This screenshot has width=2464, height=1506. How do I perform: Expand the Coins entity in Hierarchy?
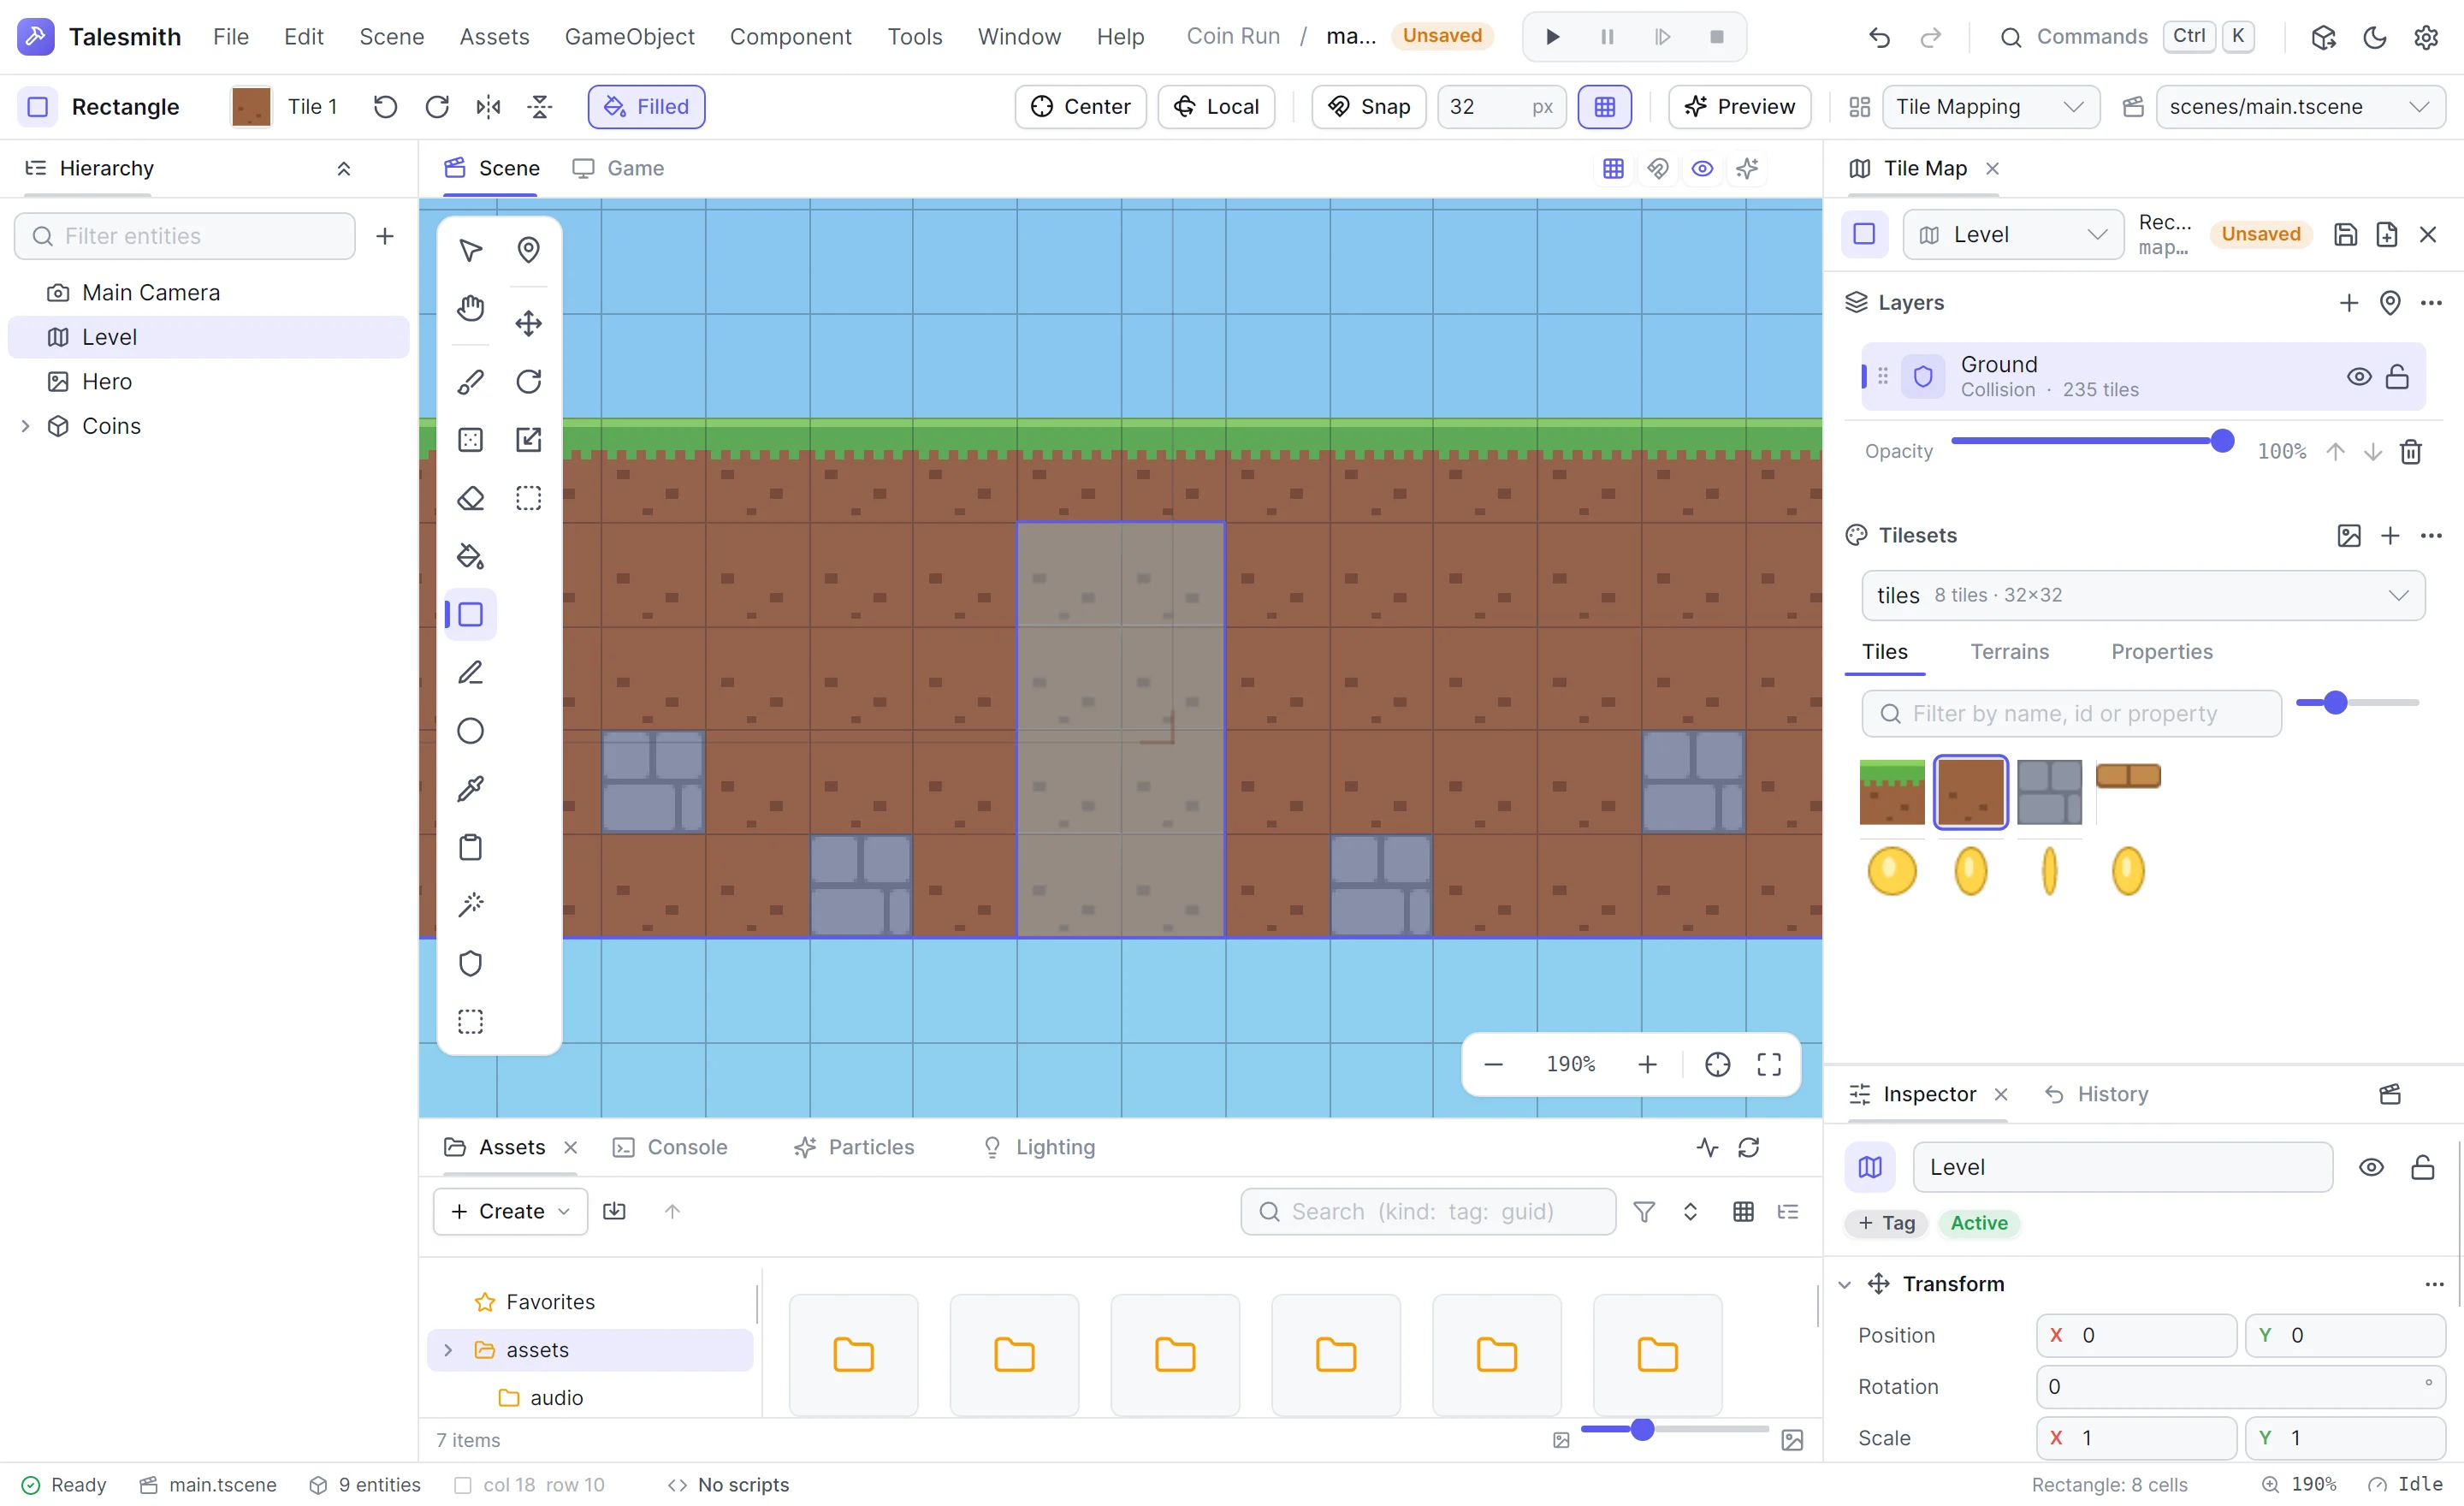[25, 426]
